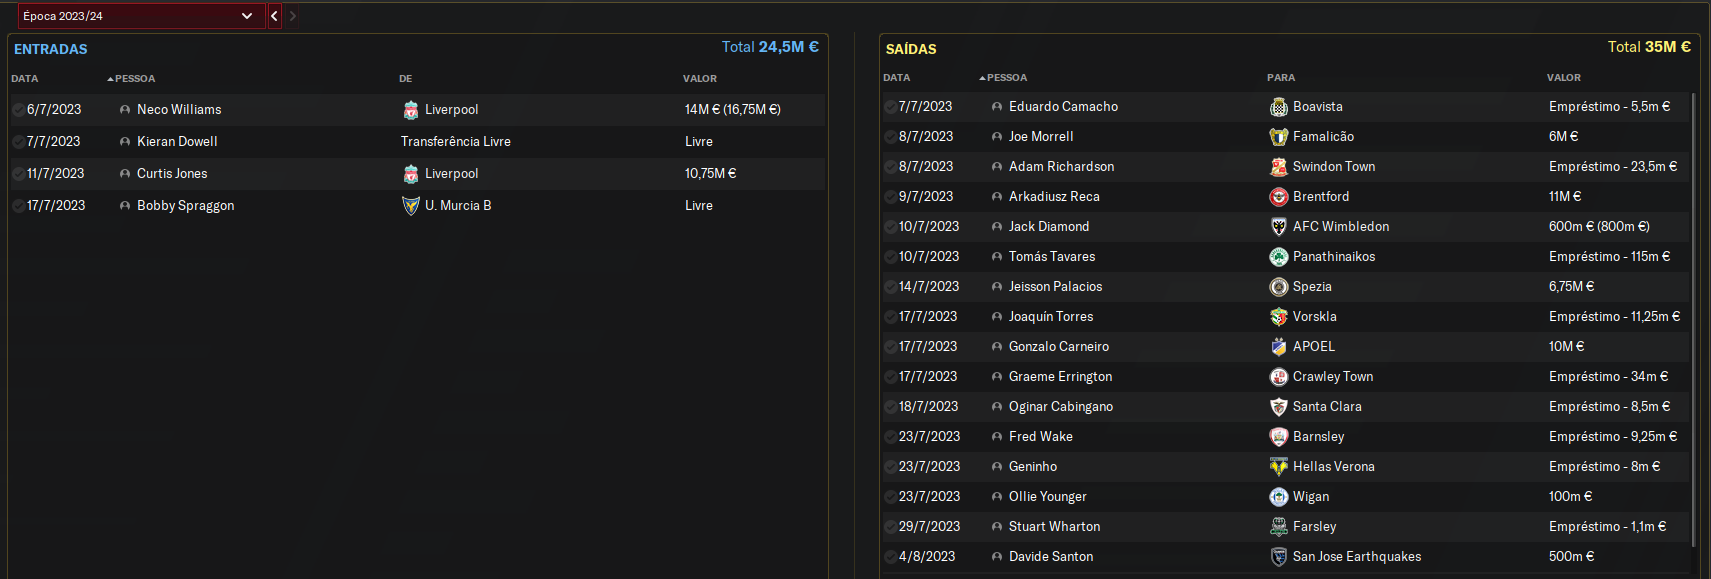The height and width of the screenshot is (579, 1711).
Task: Click person icon beside Arkadiusz Reca
Action: (997, 197)
